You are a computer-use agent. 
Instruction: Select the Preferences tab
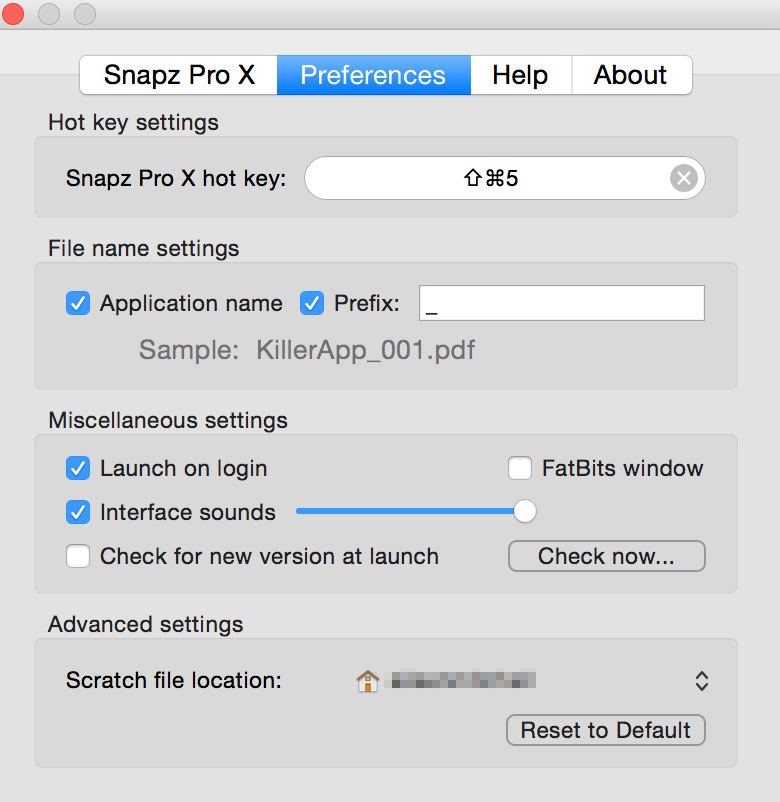click(x=373, y=75)
